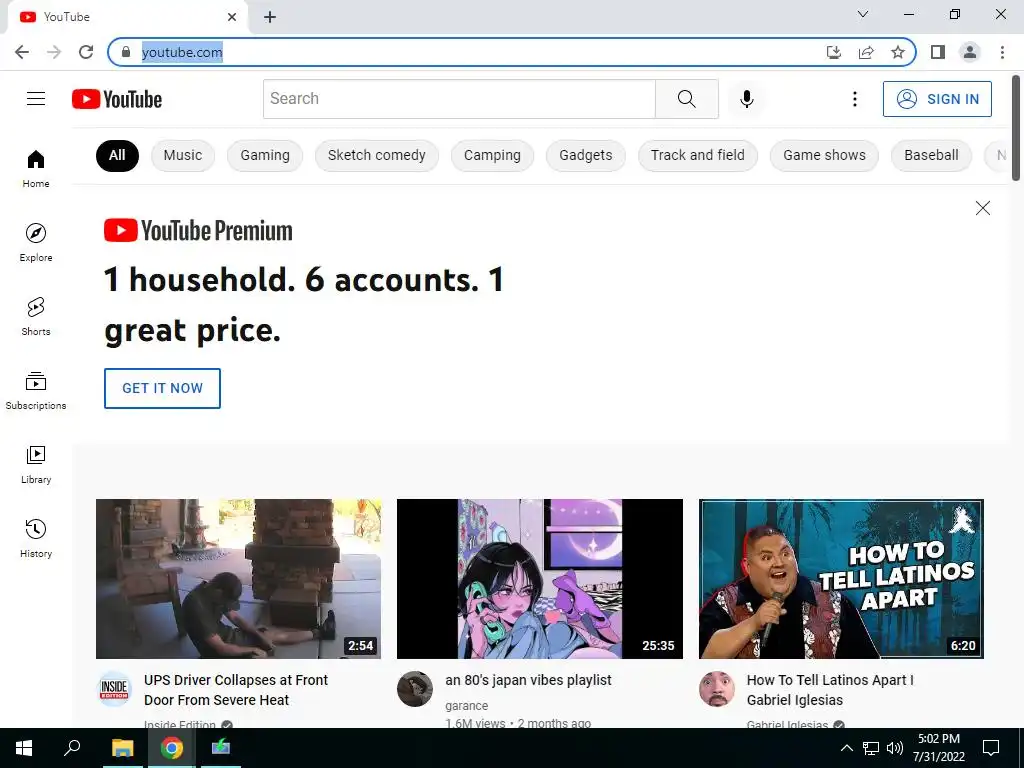The height and width of the screenshot is (768, 1024).
Task: Select the Sketch comedy chip
Action: pyautogui.click(x=377, y=155)
